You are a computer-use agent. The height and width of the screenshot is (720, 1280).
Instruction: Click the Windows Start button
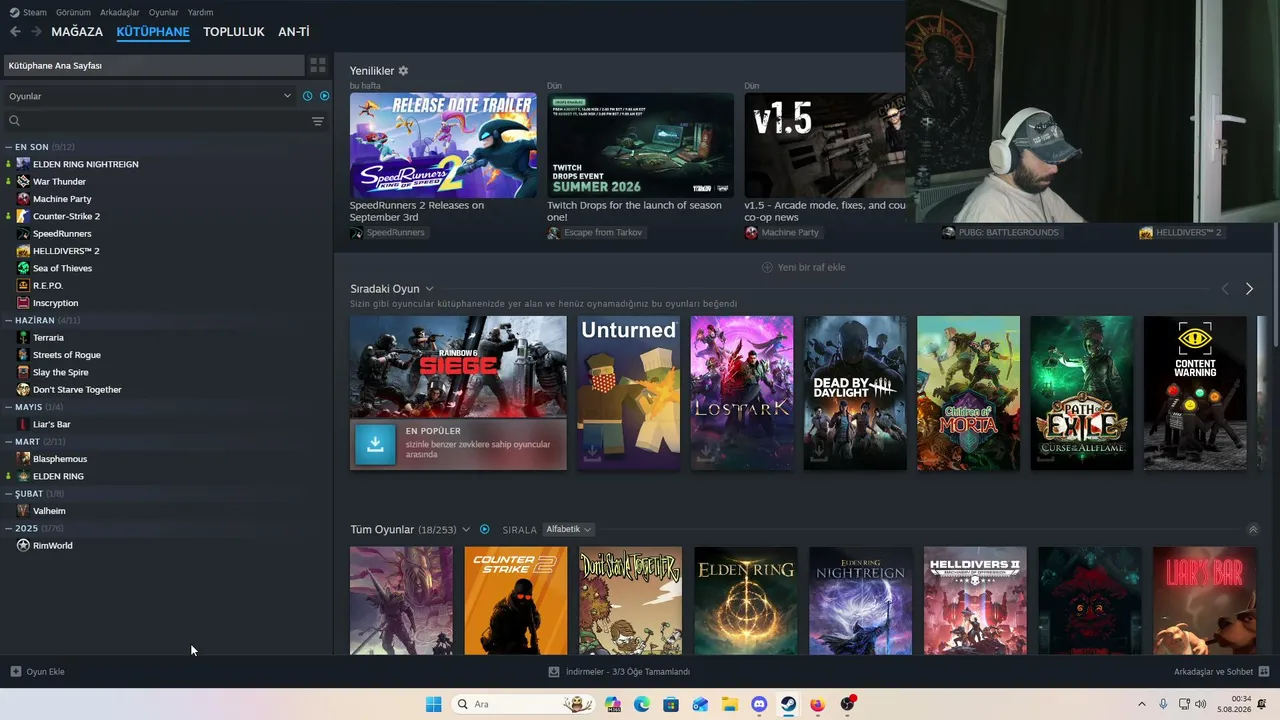click(433, 704)
